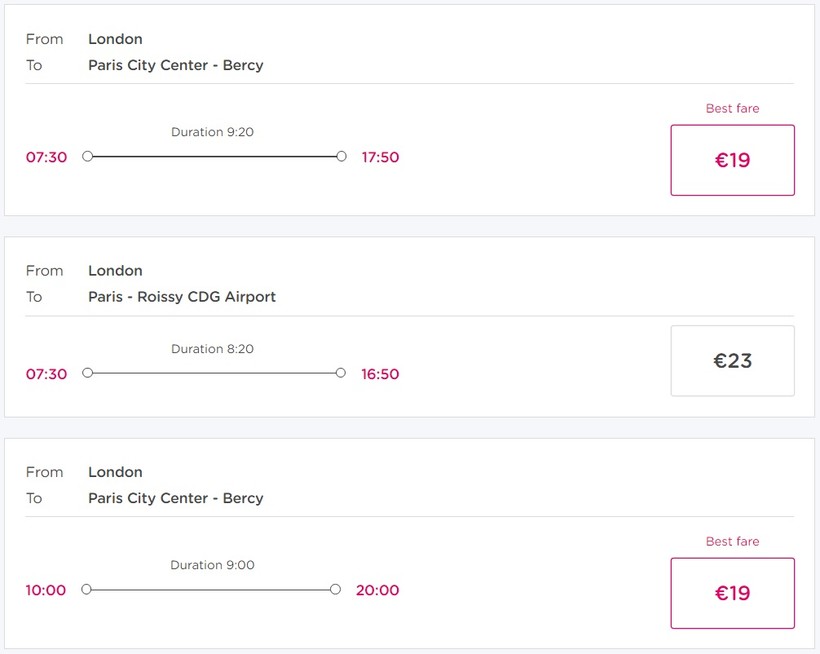Click the origin circle of the 9:20 duration trip
The height and width of the screenshot is (654, 820).
point(87,157)
